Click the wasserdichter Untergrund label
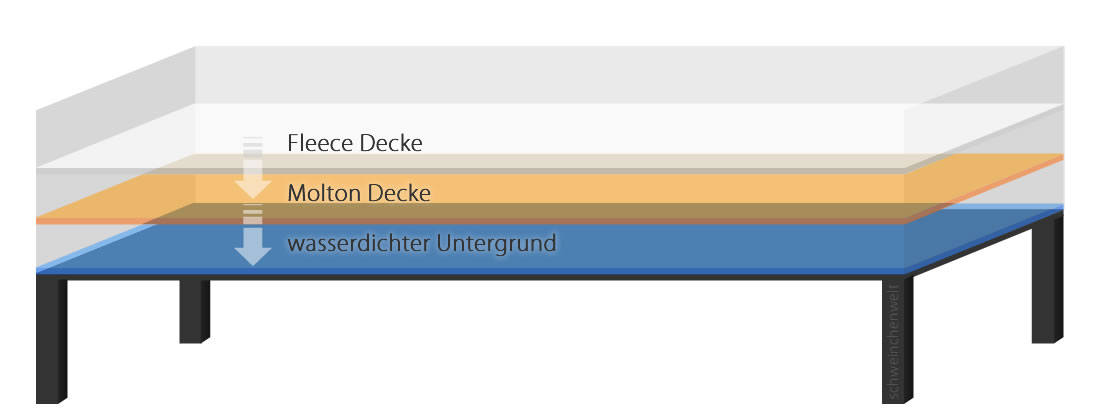The height and width of the screenshot is (420, 1100). click(422, 243)
